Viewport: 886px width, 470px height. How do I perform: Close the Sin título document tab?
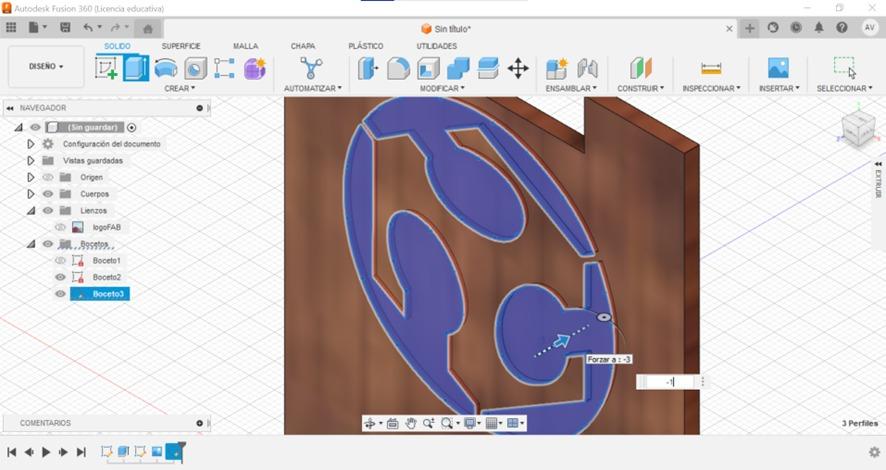pos(729,28)
